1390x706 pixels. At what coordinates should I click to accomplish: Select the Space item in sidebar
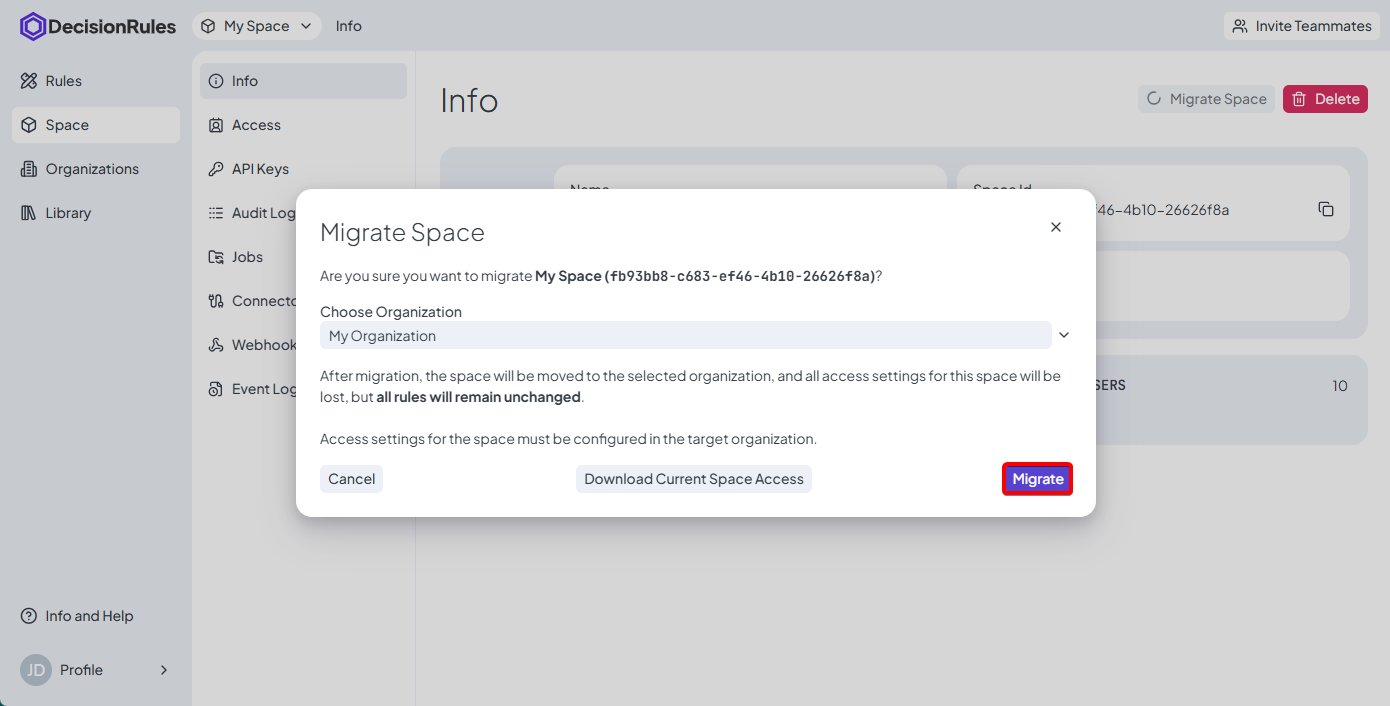point(67,125)
